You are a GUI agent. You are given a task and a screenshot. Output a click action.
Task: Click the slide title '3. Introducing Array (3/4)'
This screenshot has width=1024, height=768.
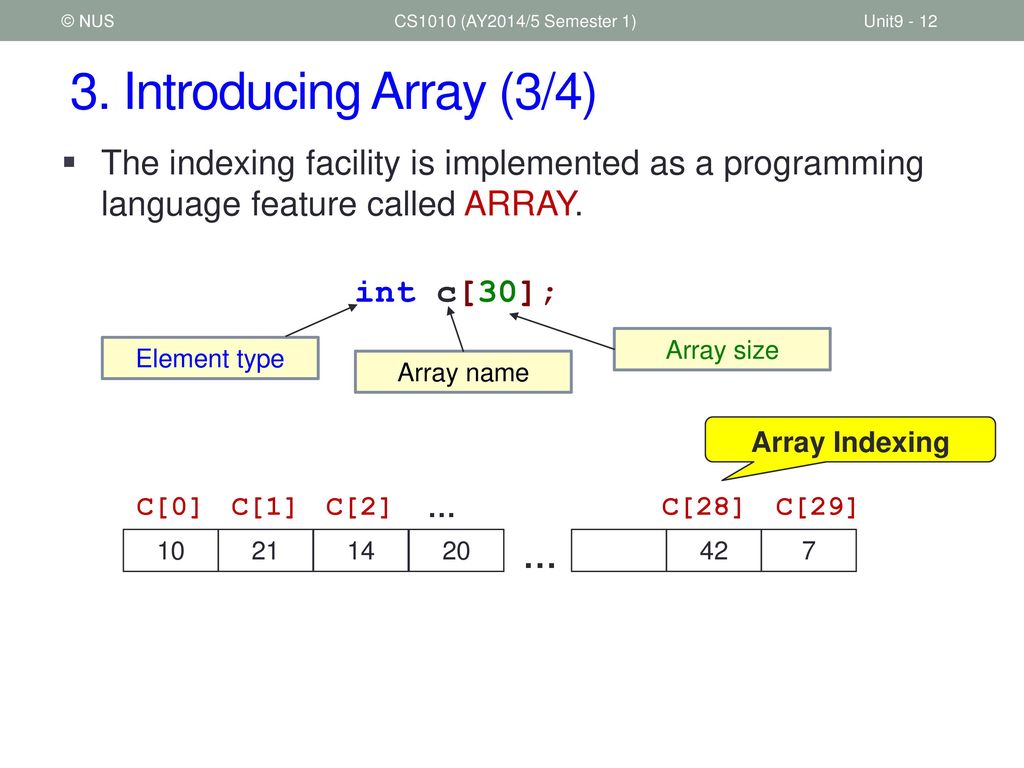coord(332,92)
